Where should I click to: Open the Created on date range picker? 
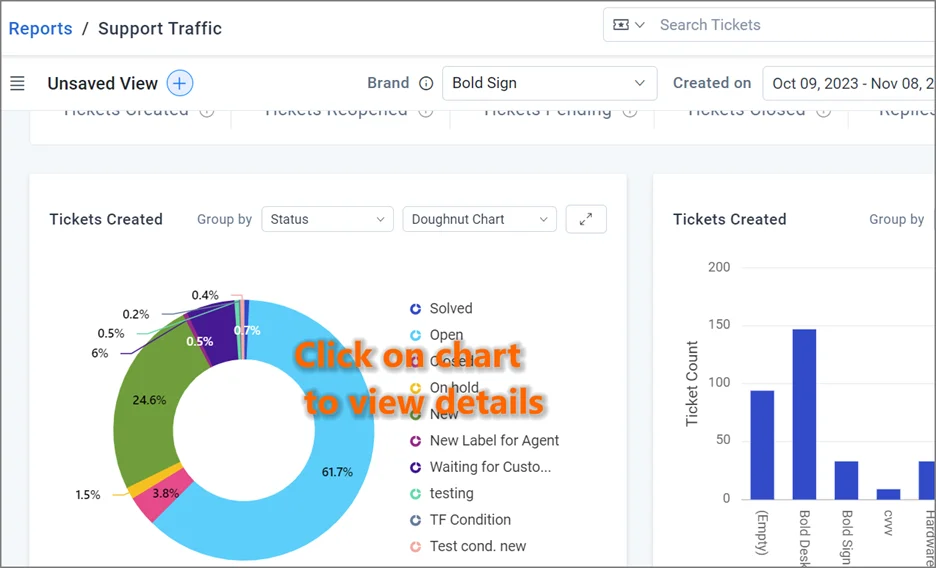click(849, 83)
